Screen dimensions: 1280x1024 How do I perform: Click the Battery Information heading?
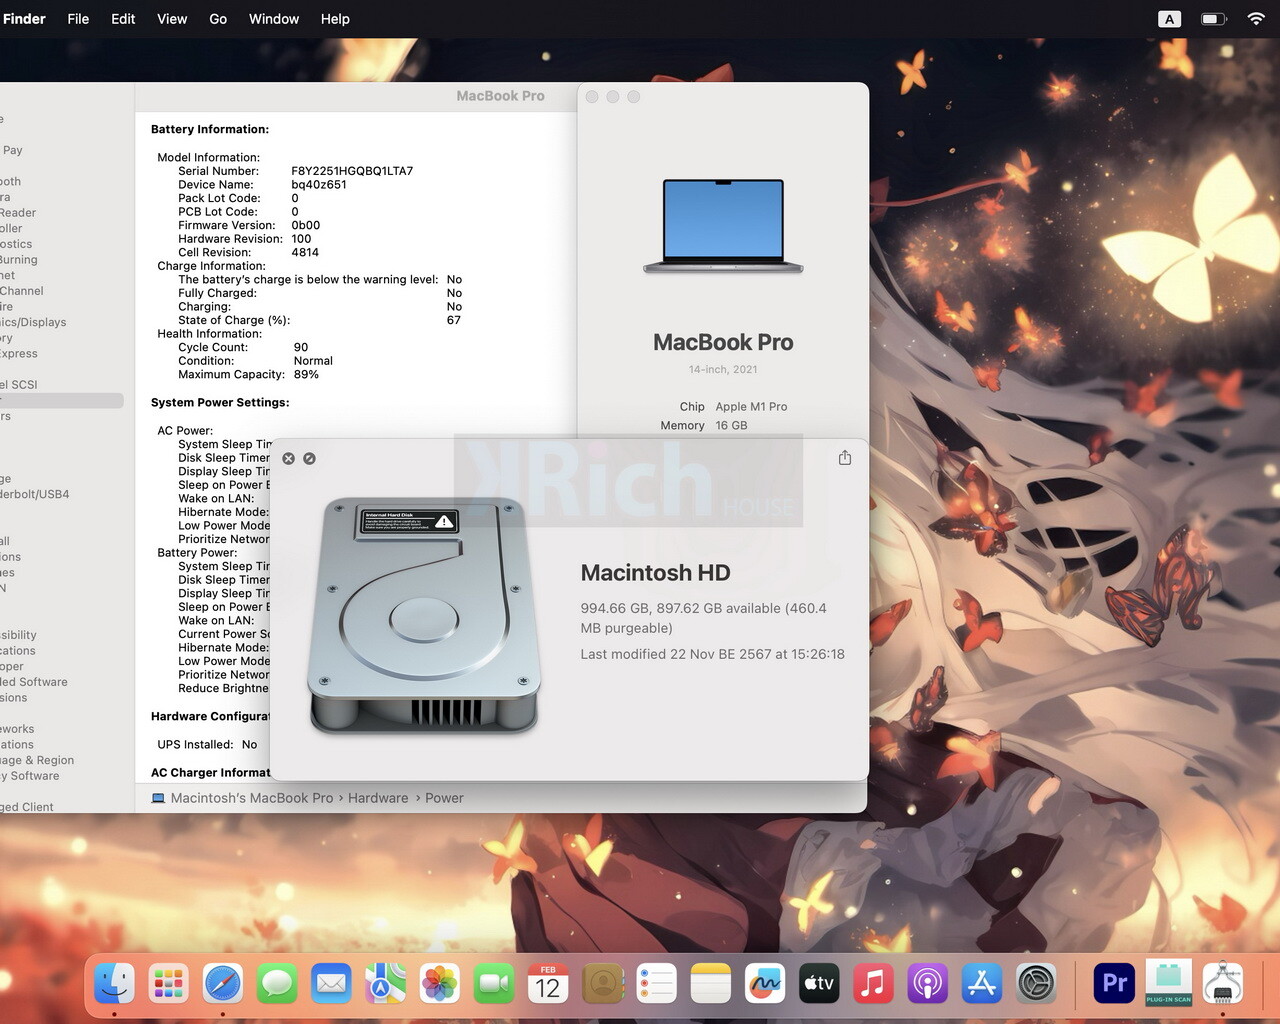tap(210, 130)
